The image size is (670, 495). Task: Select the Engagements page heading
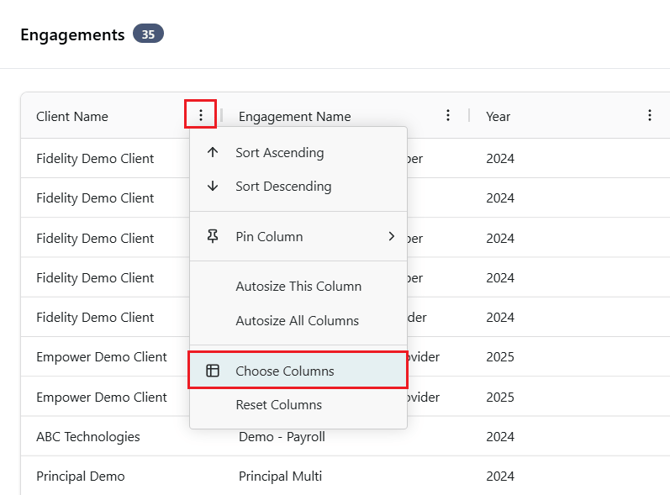click(73, 35)
